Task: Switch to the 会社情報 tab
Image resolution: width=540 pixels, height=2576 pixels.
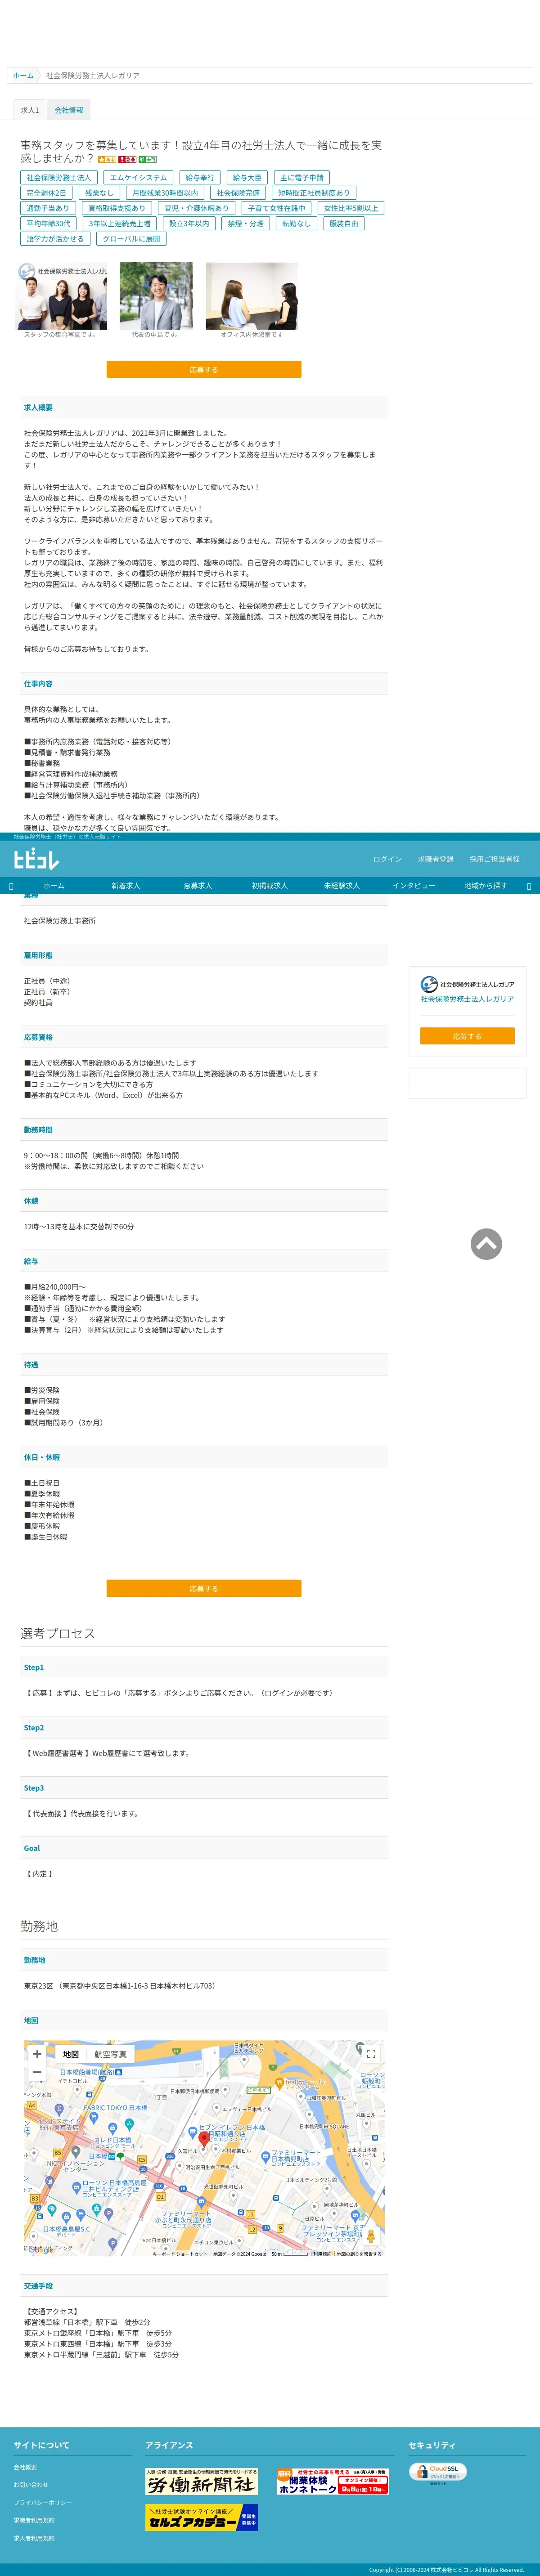Action: 69,110
